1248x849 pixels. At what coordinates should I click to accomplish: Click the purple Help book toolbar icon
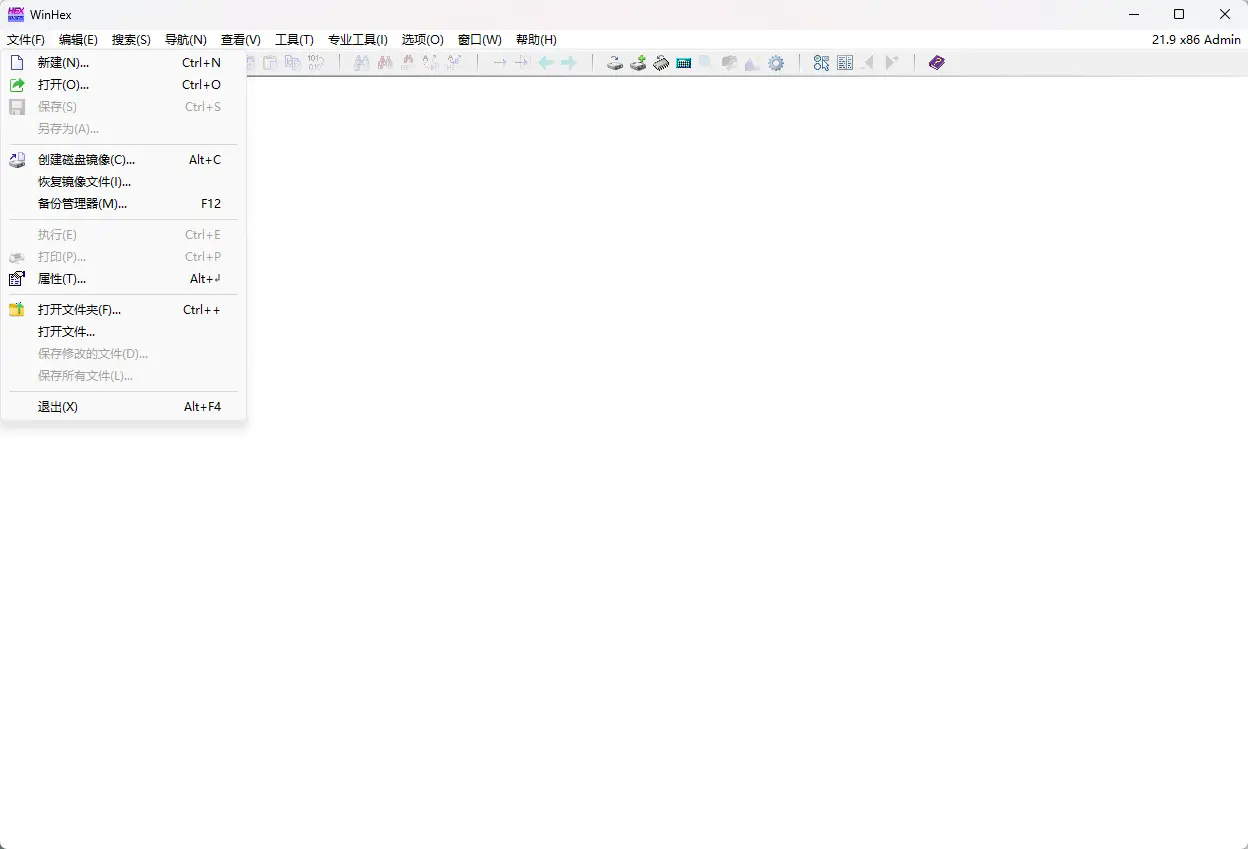937,63
